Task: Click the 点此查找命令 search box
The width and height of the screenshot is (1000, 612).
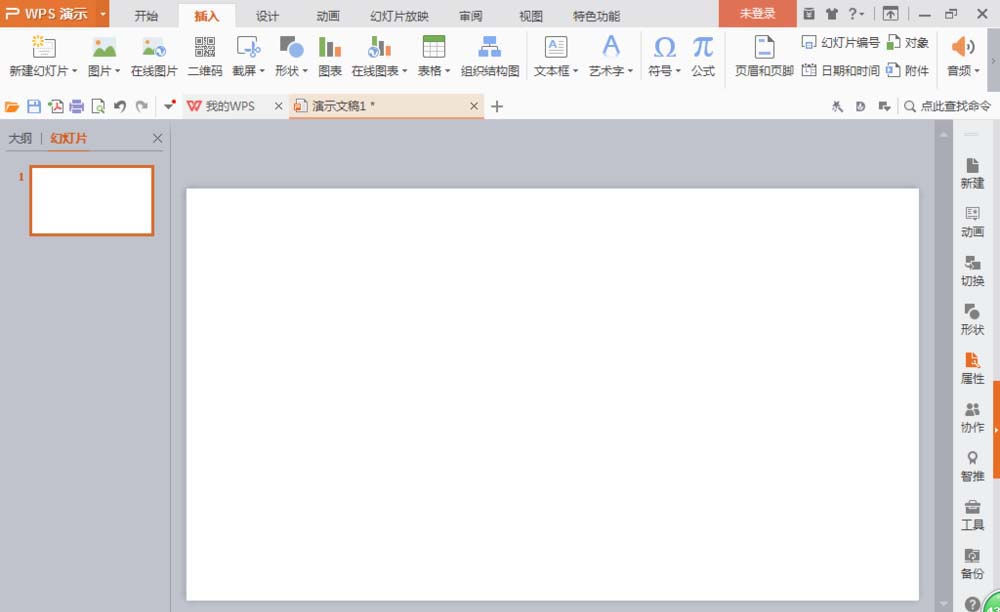Action: [948, 106]
